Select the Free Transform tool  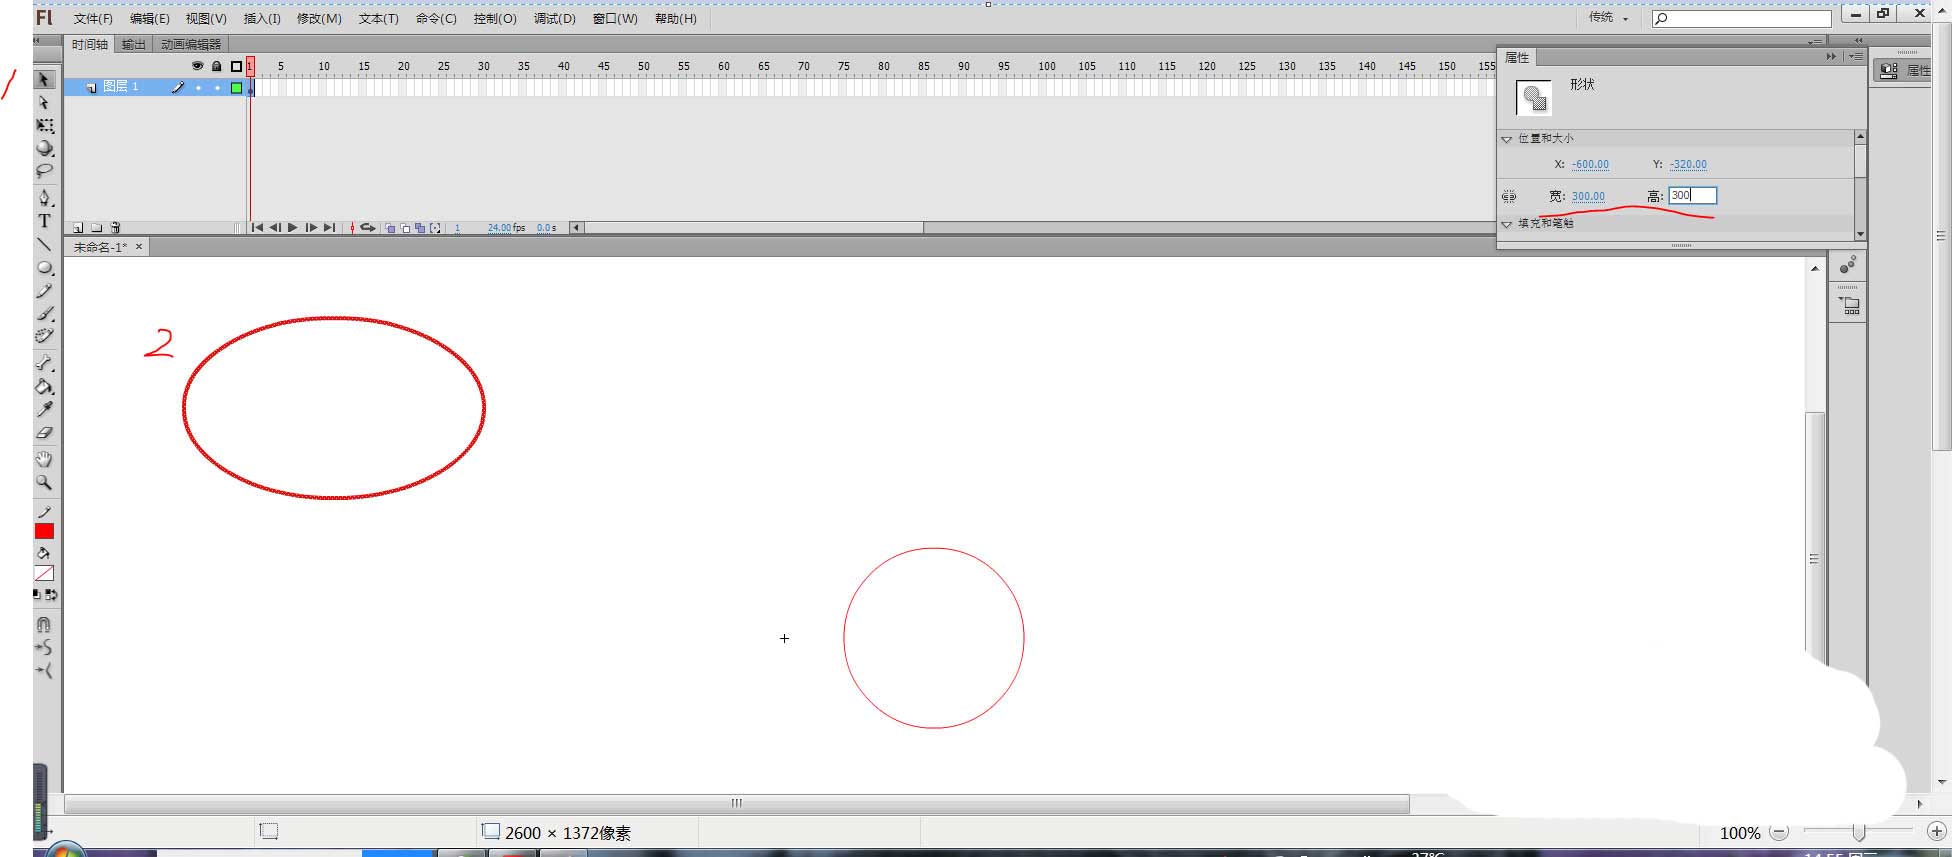click(x=44, y=126)
